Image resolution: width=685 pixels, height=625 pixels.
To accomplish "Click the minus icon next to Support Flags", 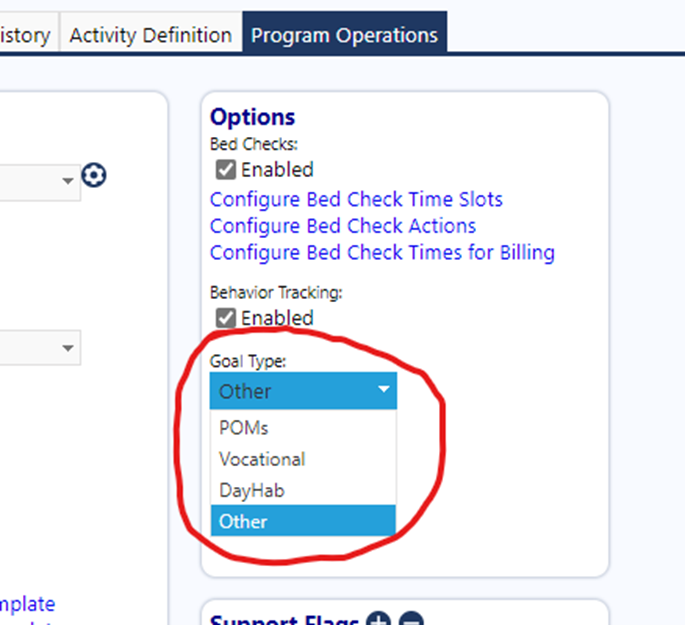I will (412, 618).
